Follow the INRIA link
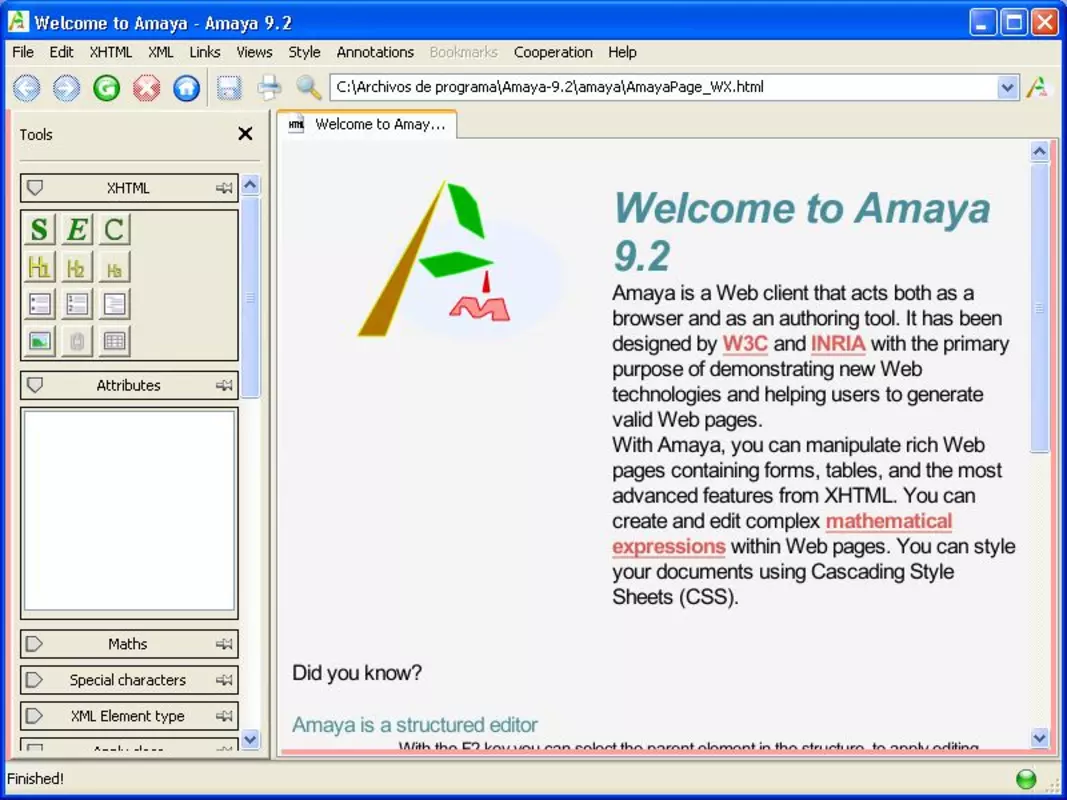 click(838, 344)
